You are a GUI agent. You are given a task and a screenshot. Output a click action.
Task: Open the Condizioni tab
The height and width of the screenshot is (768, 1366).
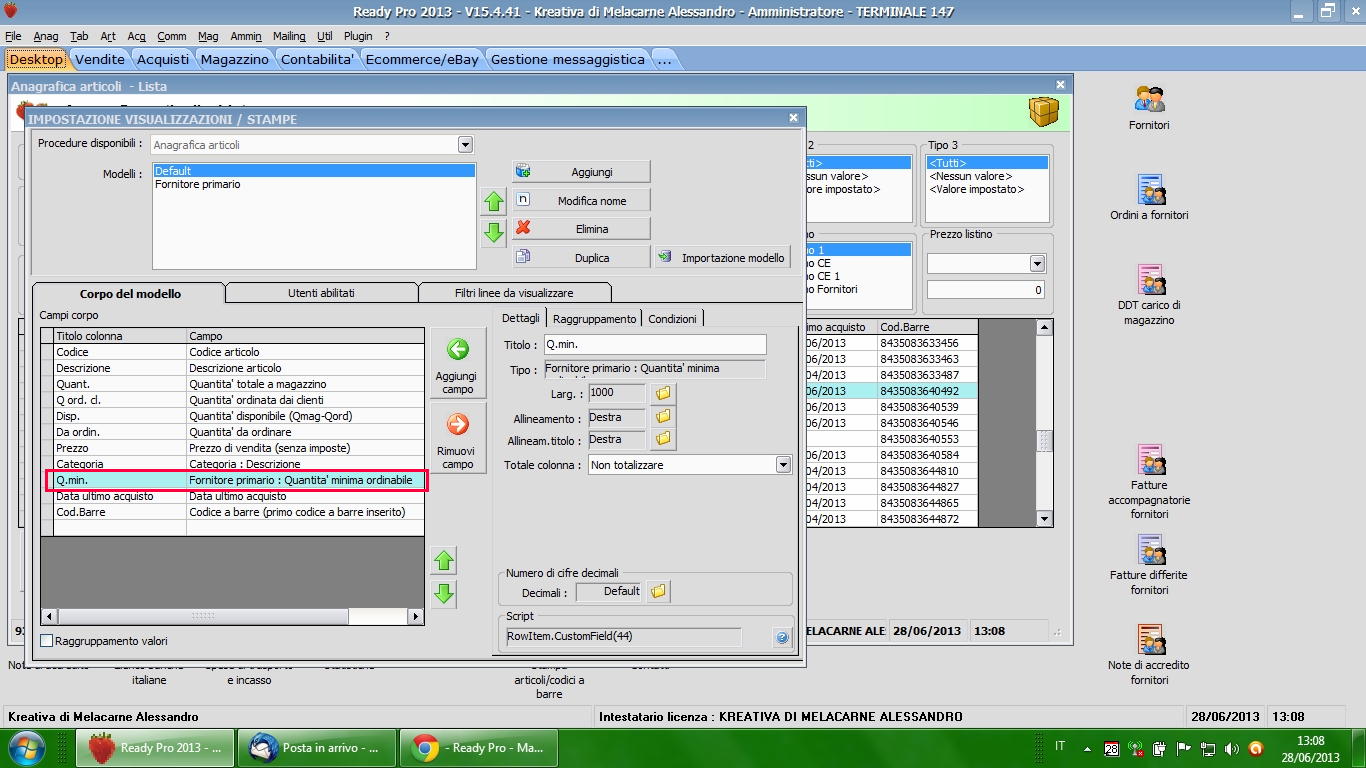point(672,318)
